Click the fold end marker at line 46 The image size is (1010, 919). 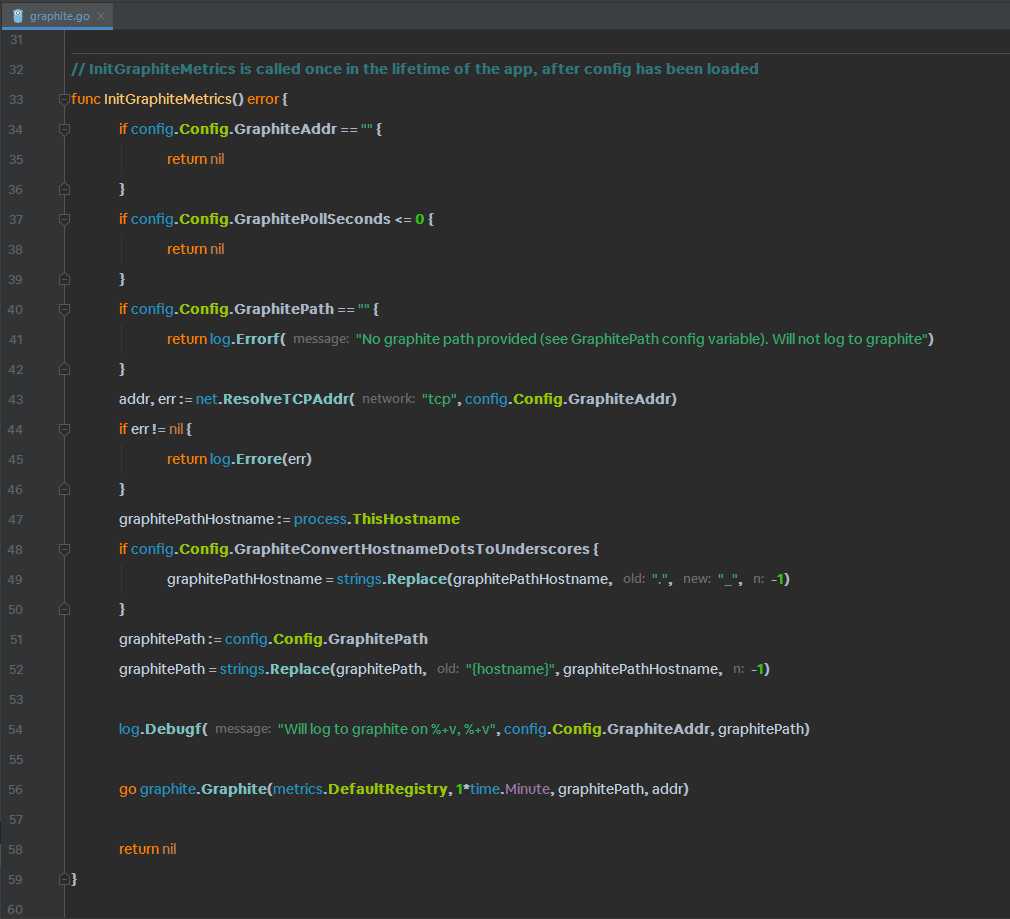coord(64,489)
